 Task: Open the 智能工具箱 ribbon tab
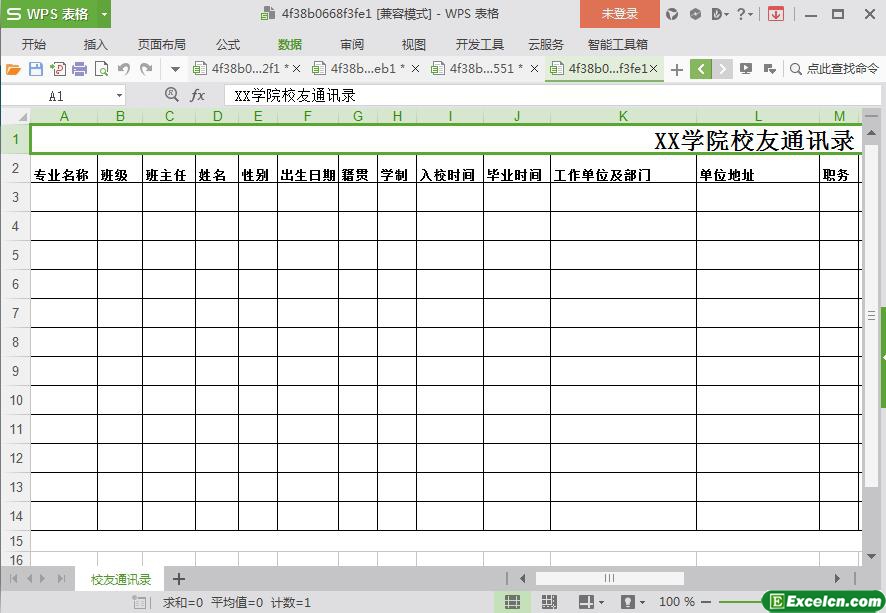coord(618,45)
